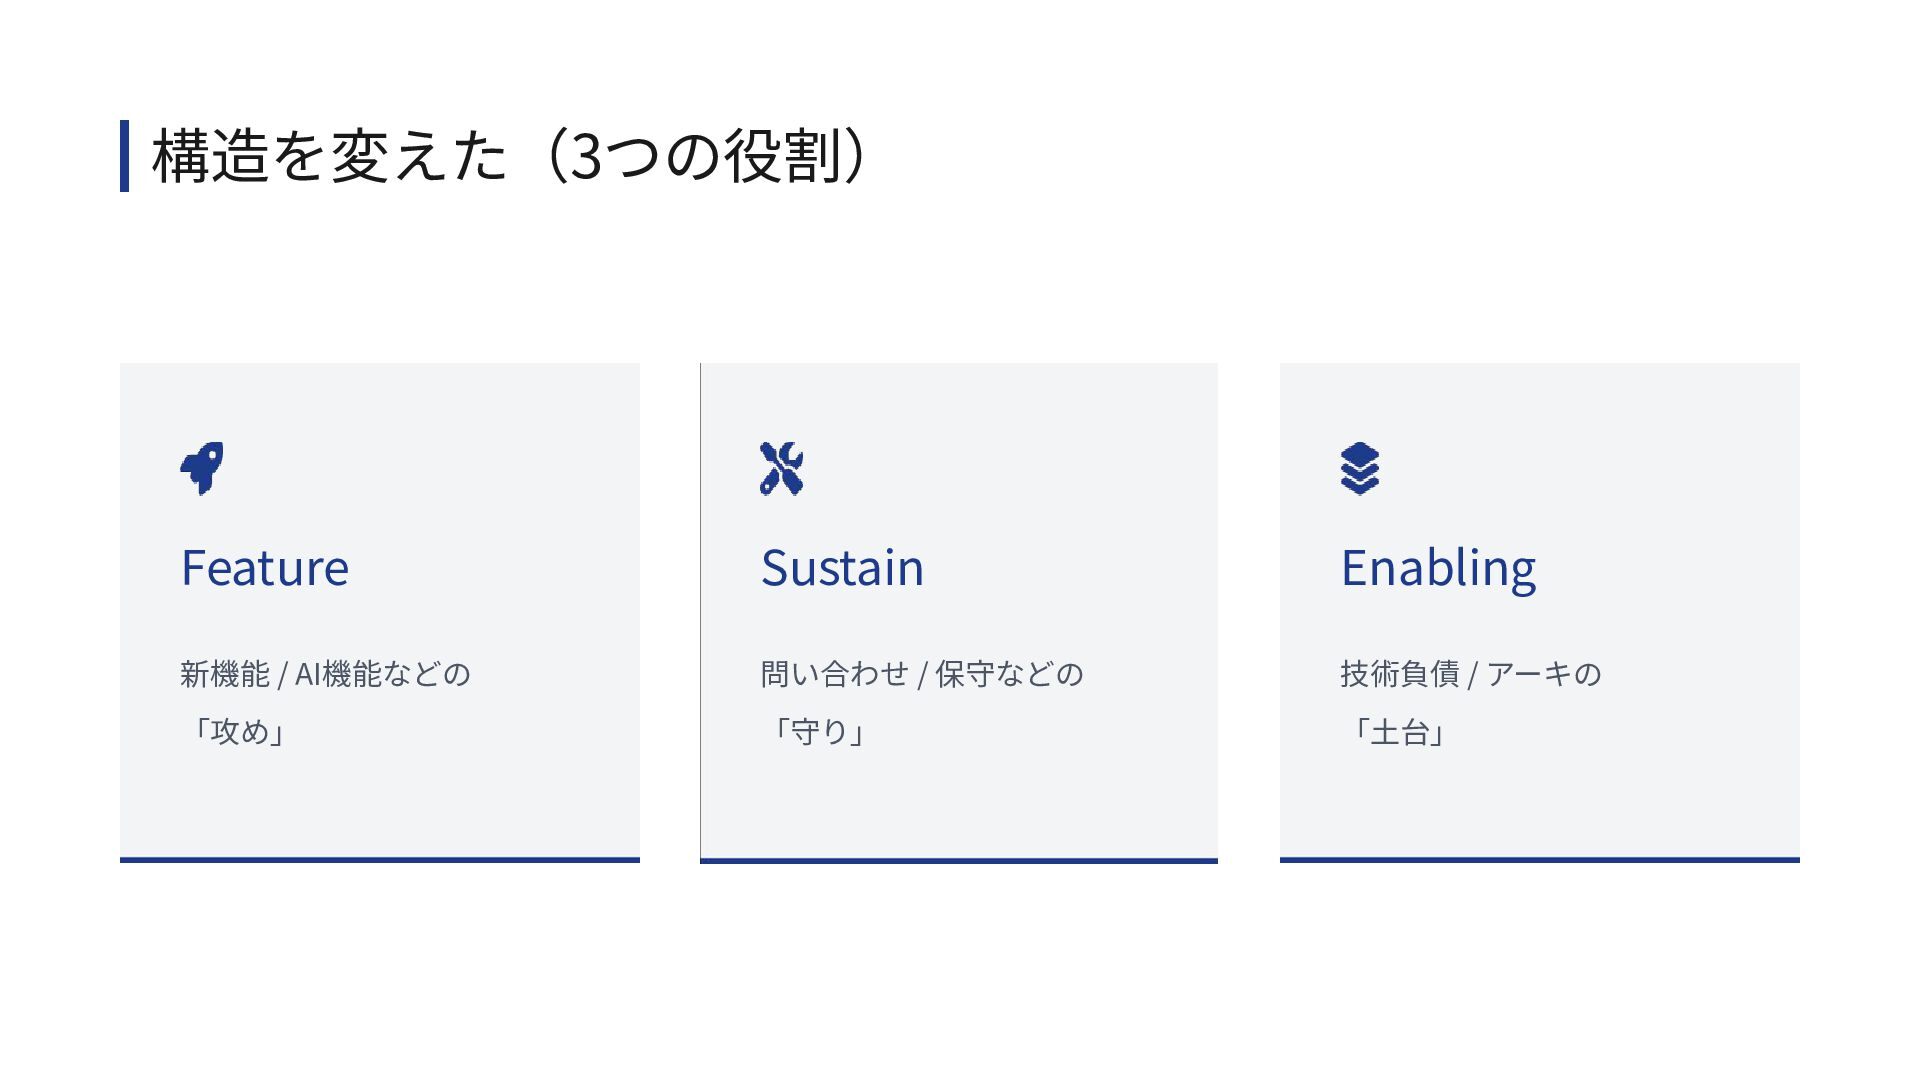
Task: Select the Feature heading
Action: 265,568
